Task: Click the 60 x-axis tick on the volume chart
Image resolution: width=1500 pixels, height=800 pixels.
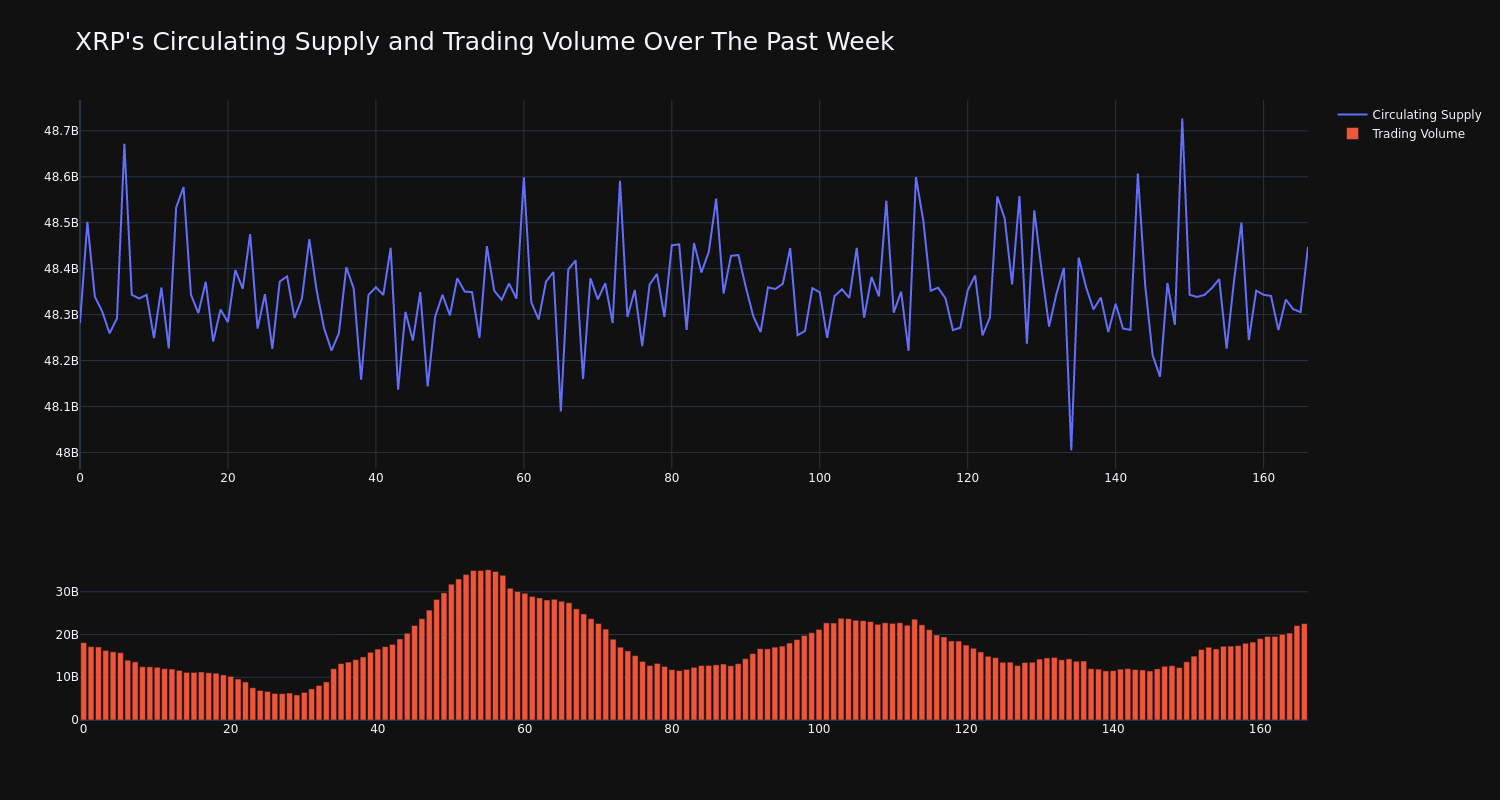Action: (525, 729)
